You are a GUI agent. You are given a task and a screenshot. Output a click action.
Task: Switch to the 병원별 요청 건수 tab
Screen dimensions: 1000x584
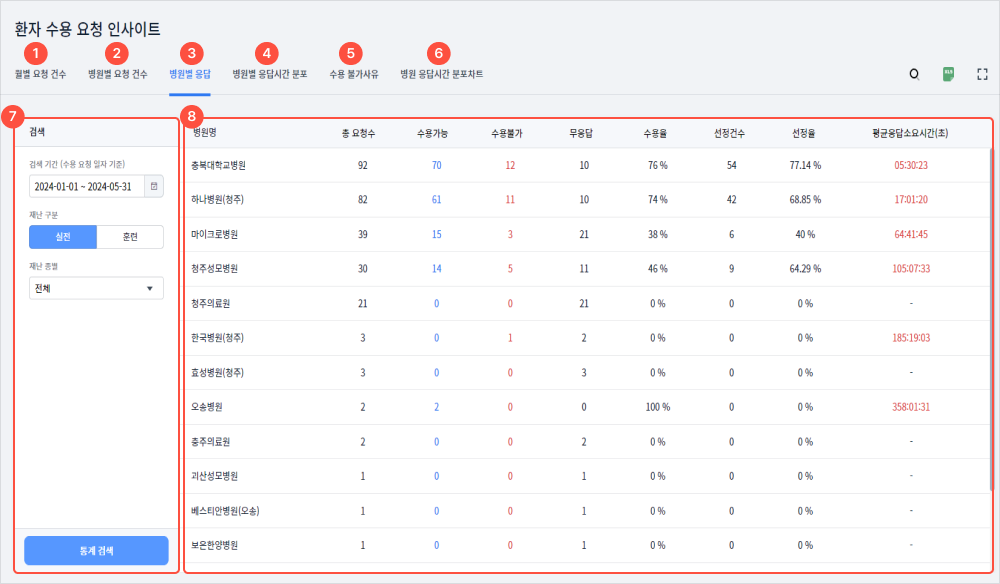pos(117,74)
